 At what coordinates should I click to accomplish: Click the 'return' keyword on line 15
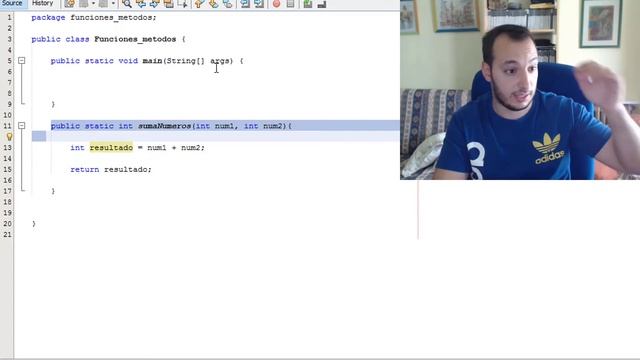tap(84, 169)
